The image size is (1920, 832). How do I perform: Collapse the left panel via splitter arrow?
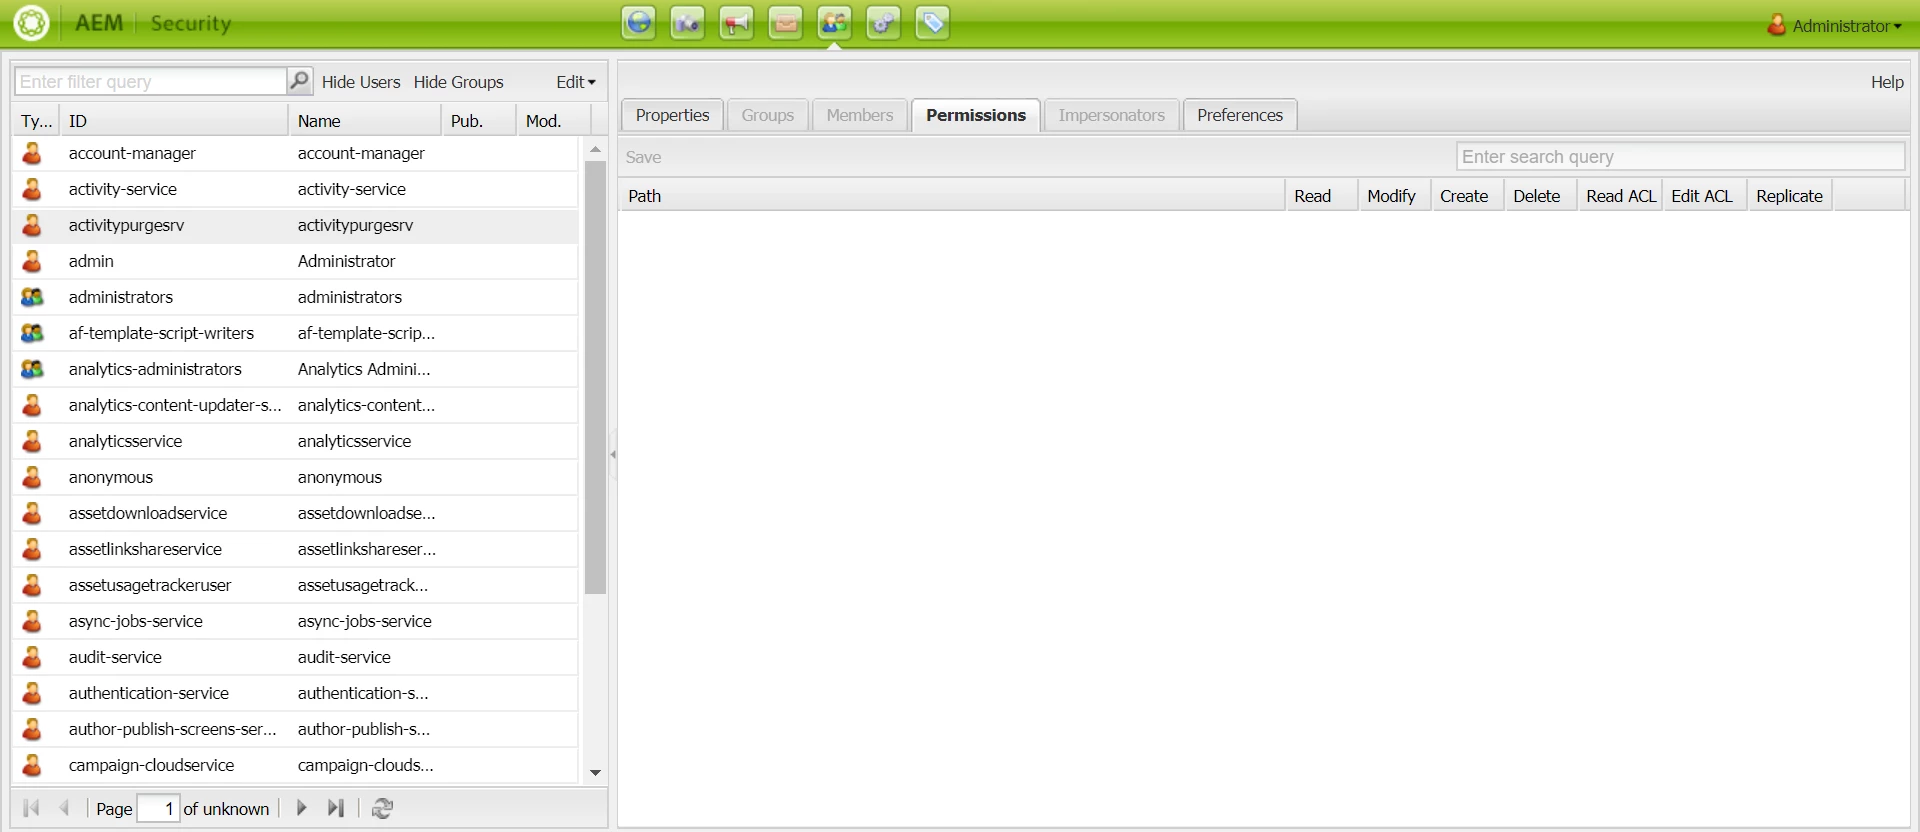613,454
